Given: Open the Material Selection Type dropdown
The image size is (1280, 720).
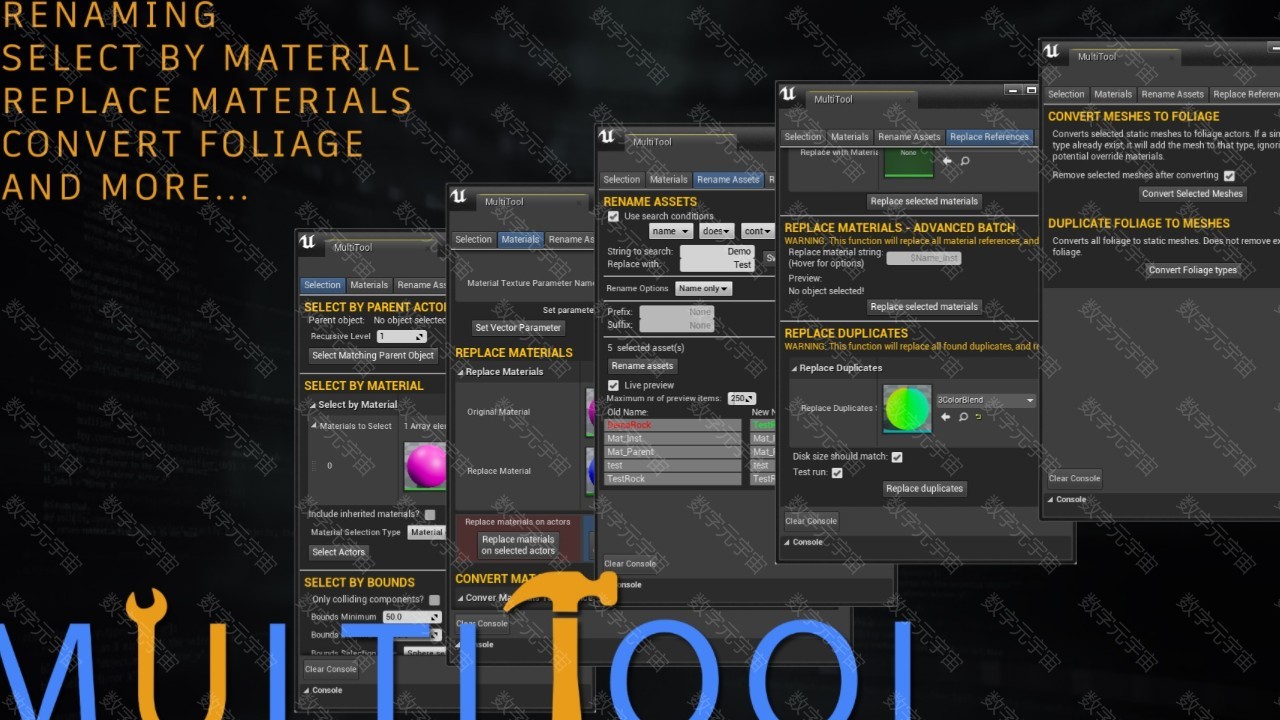Looking at the screenshot, I should tap(427, 532).
